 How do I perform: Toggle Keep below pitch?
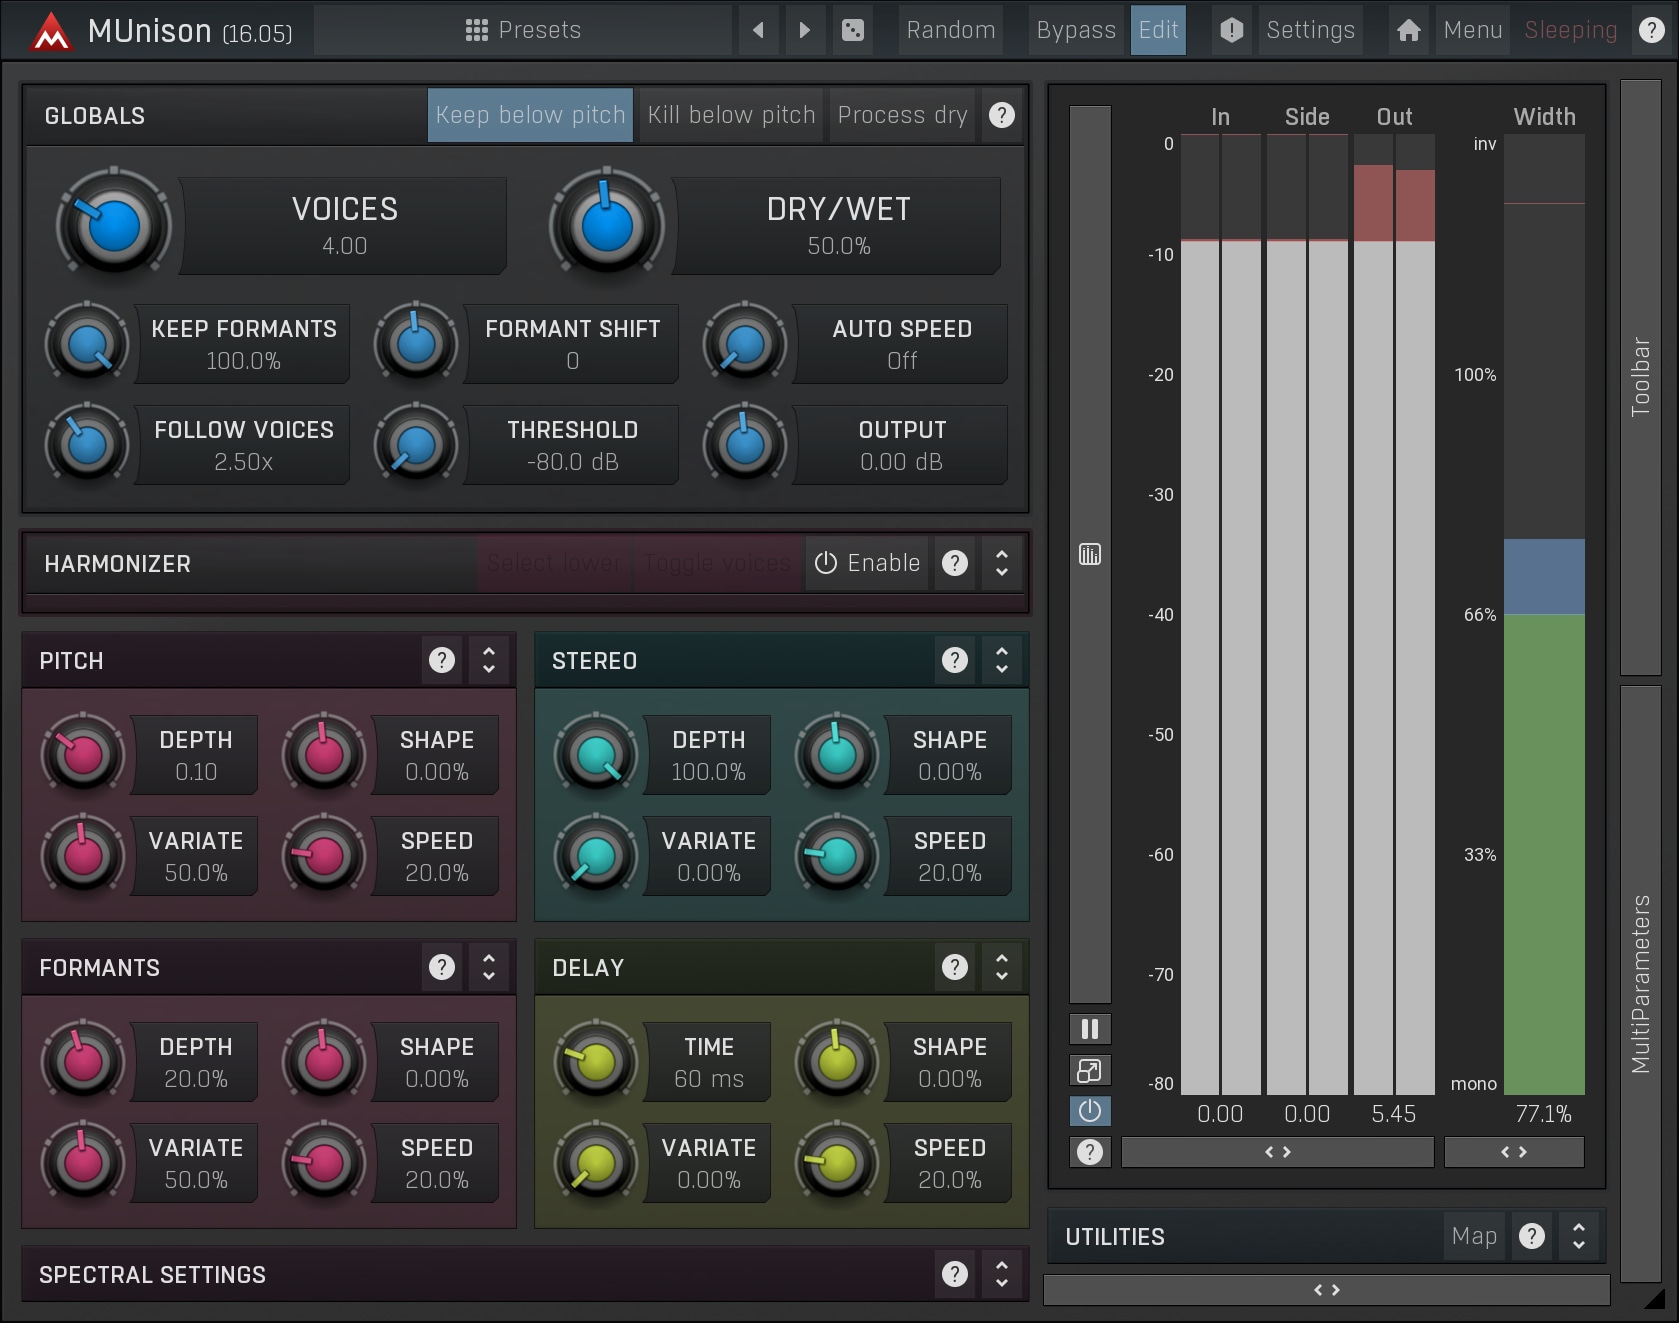(x=530, y=115)
